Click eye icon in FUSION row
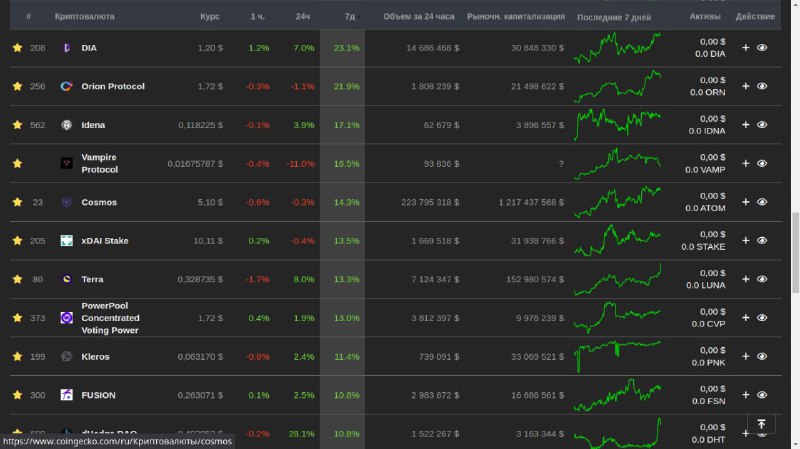800x449 pixels. (x=762, y=395)
